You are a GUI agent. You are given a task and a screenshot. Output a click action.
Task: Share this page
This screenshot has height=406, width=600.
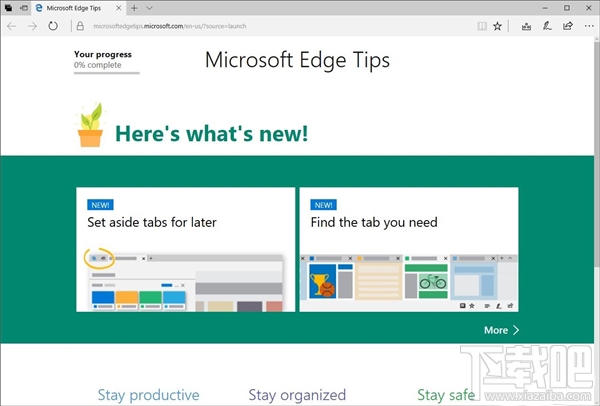tap(568, 26)
